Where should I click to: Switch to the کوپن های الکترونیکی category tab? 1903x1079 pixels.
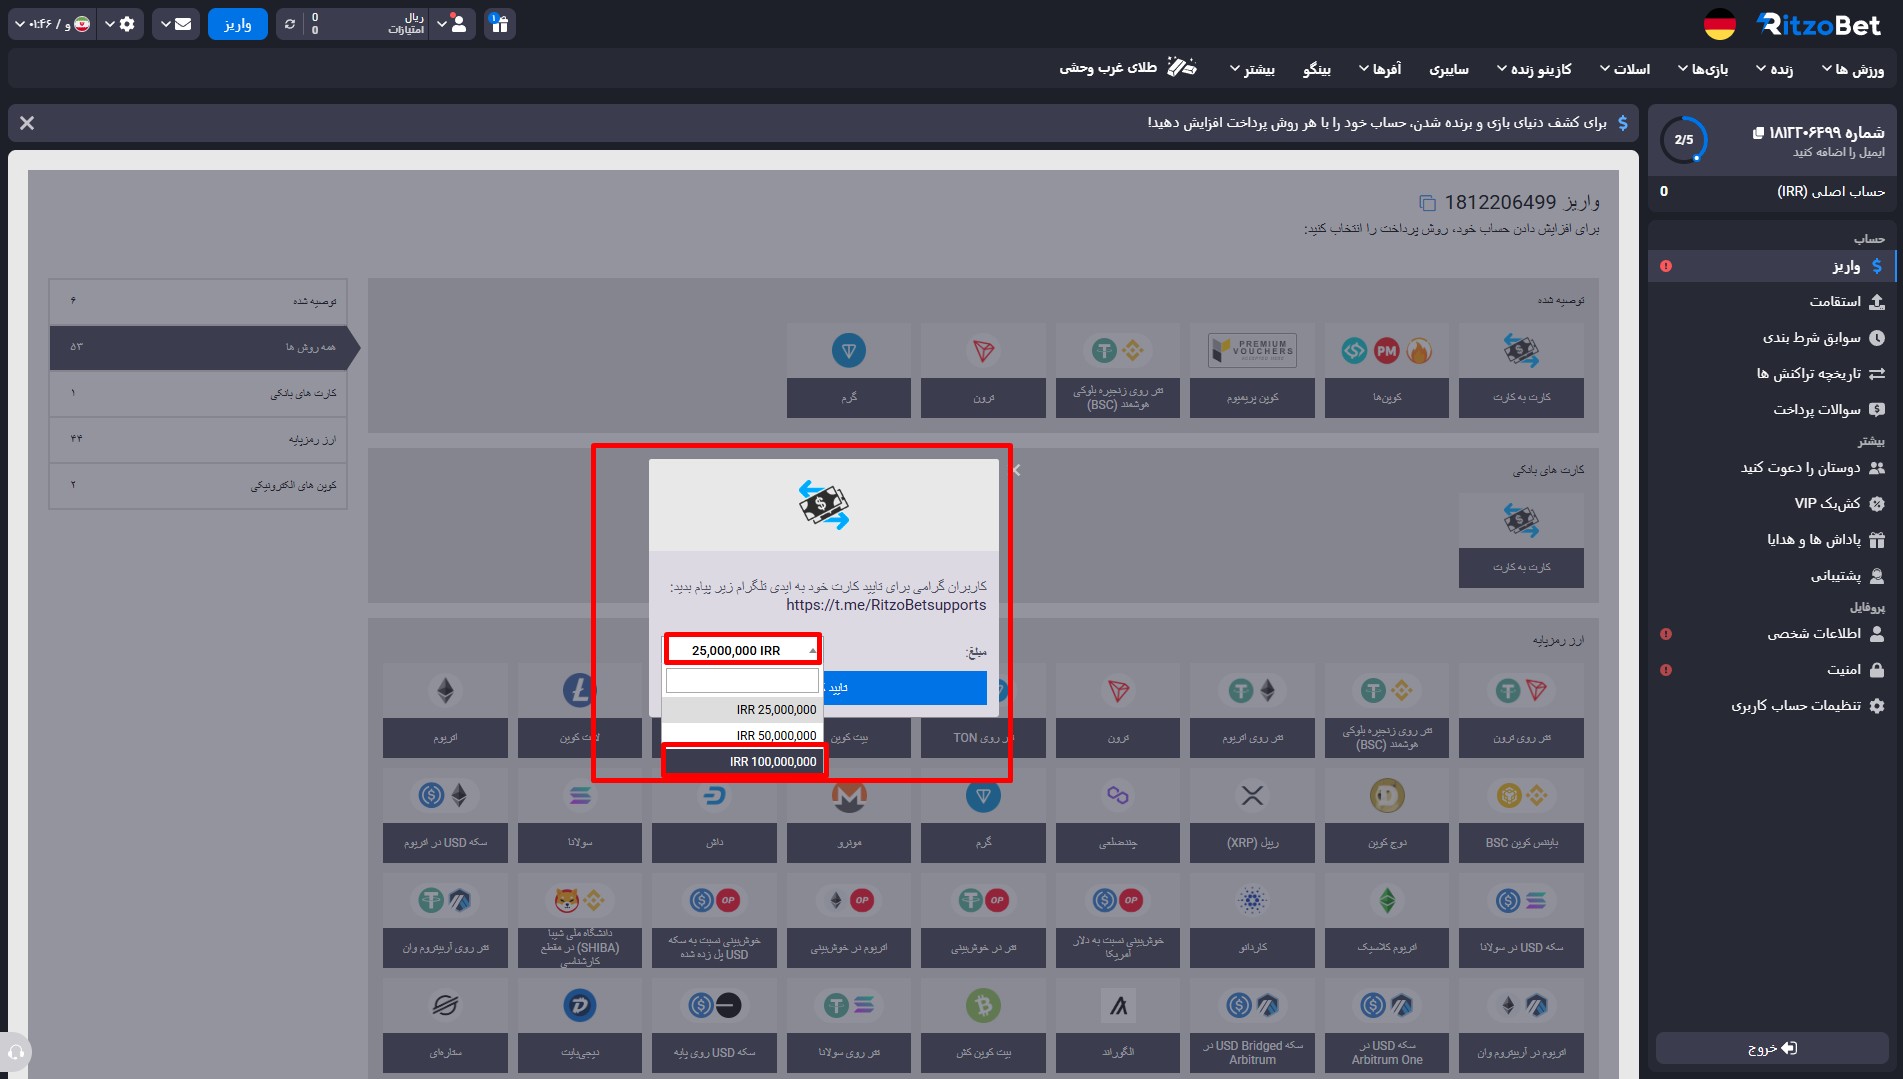(x=198, y=485)
